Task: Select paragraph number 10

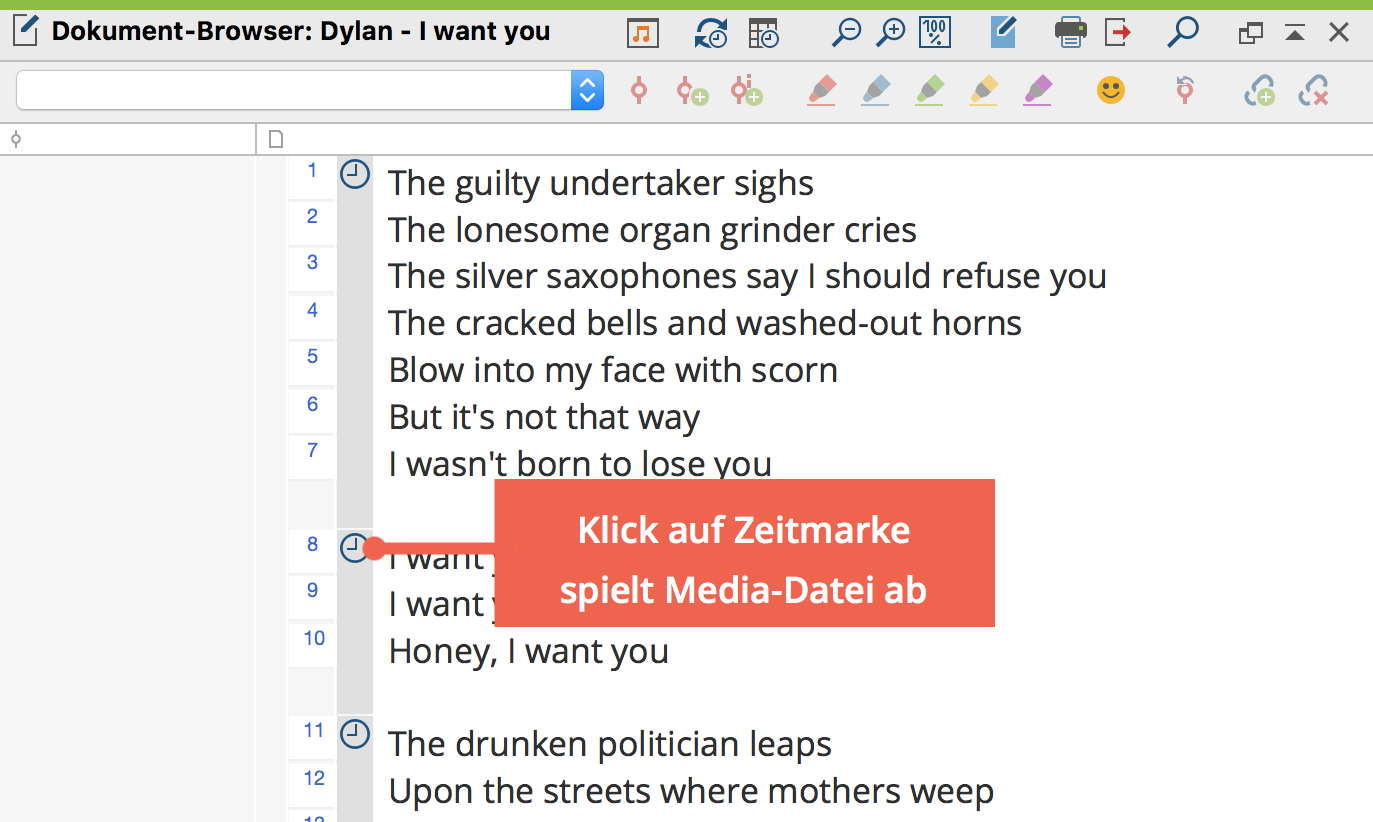Action: [x=314, y=638]
